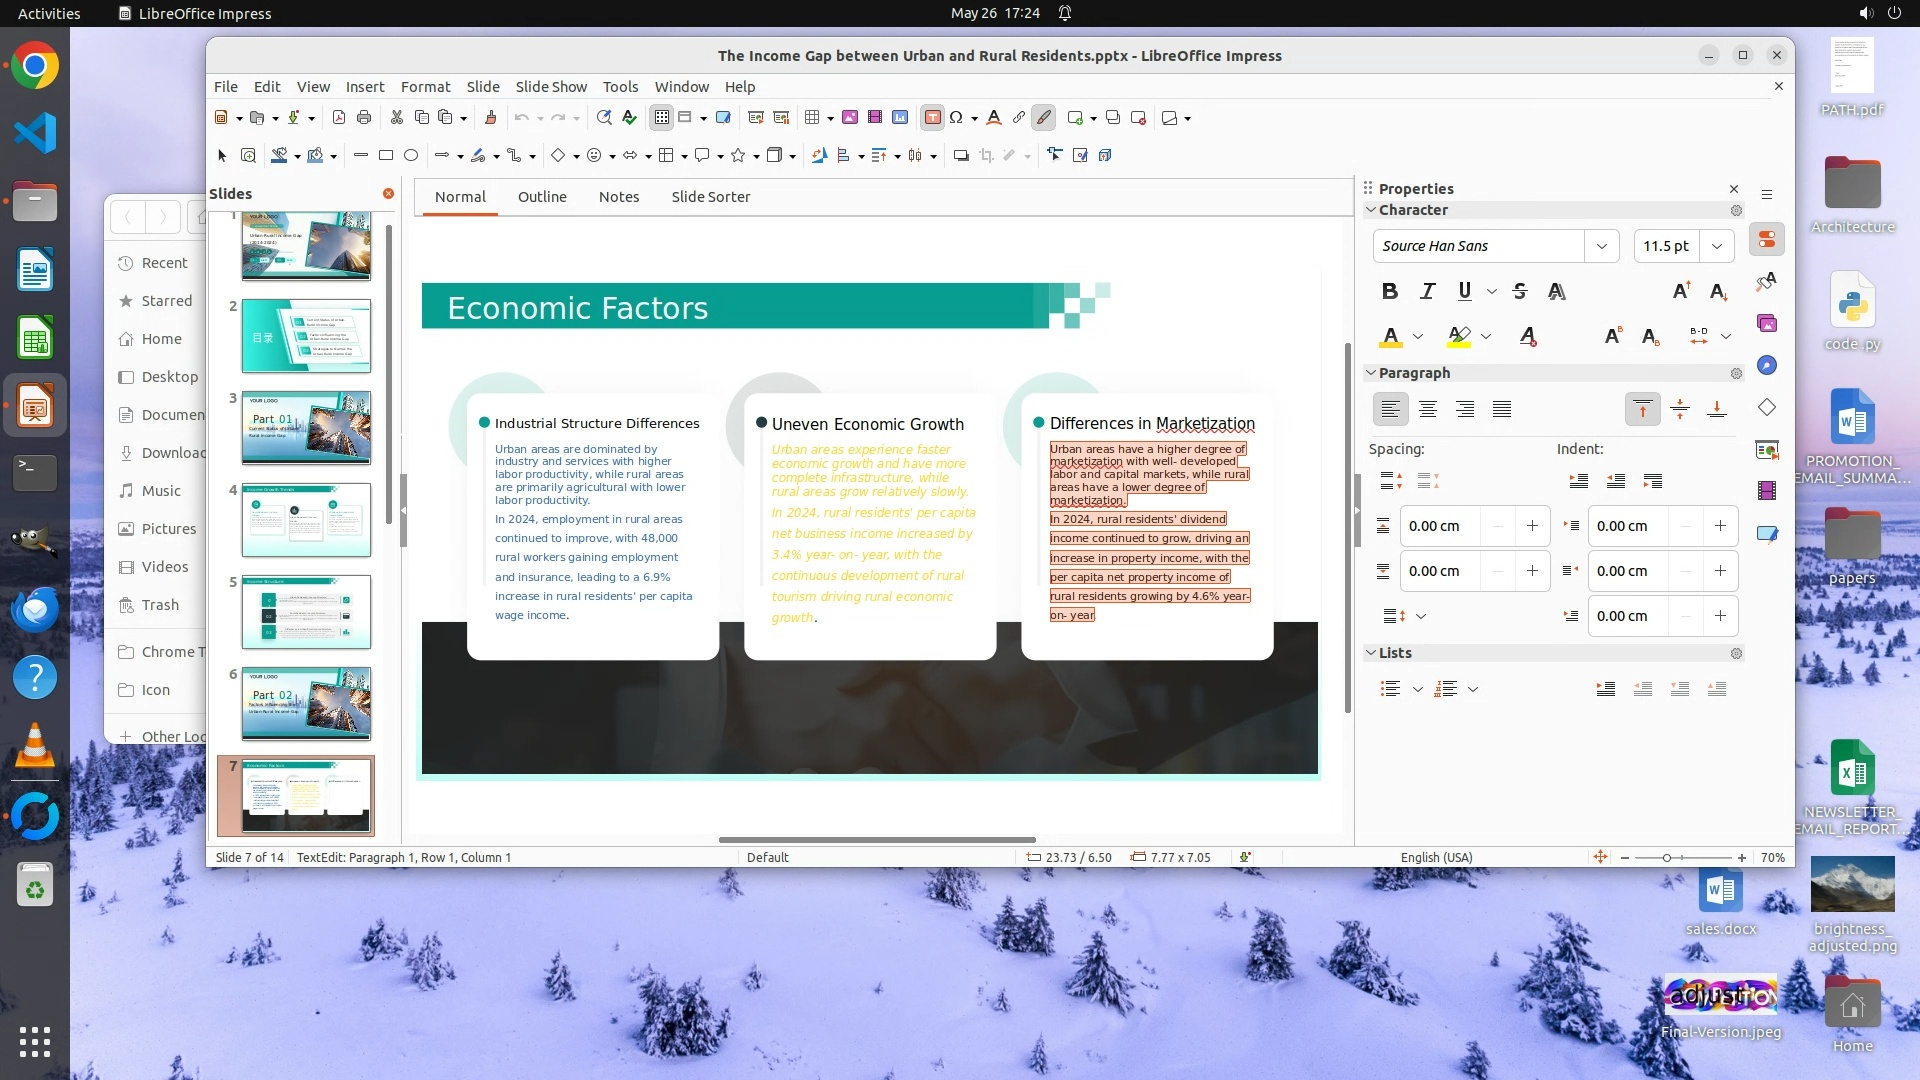This screenshot has width=1920, height=1080.
Task: Select the Ellipse drawing tool
Action: point(411,155)
